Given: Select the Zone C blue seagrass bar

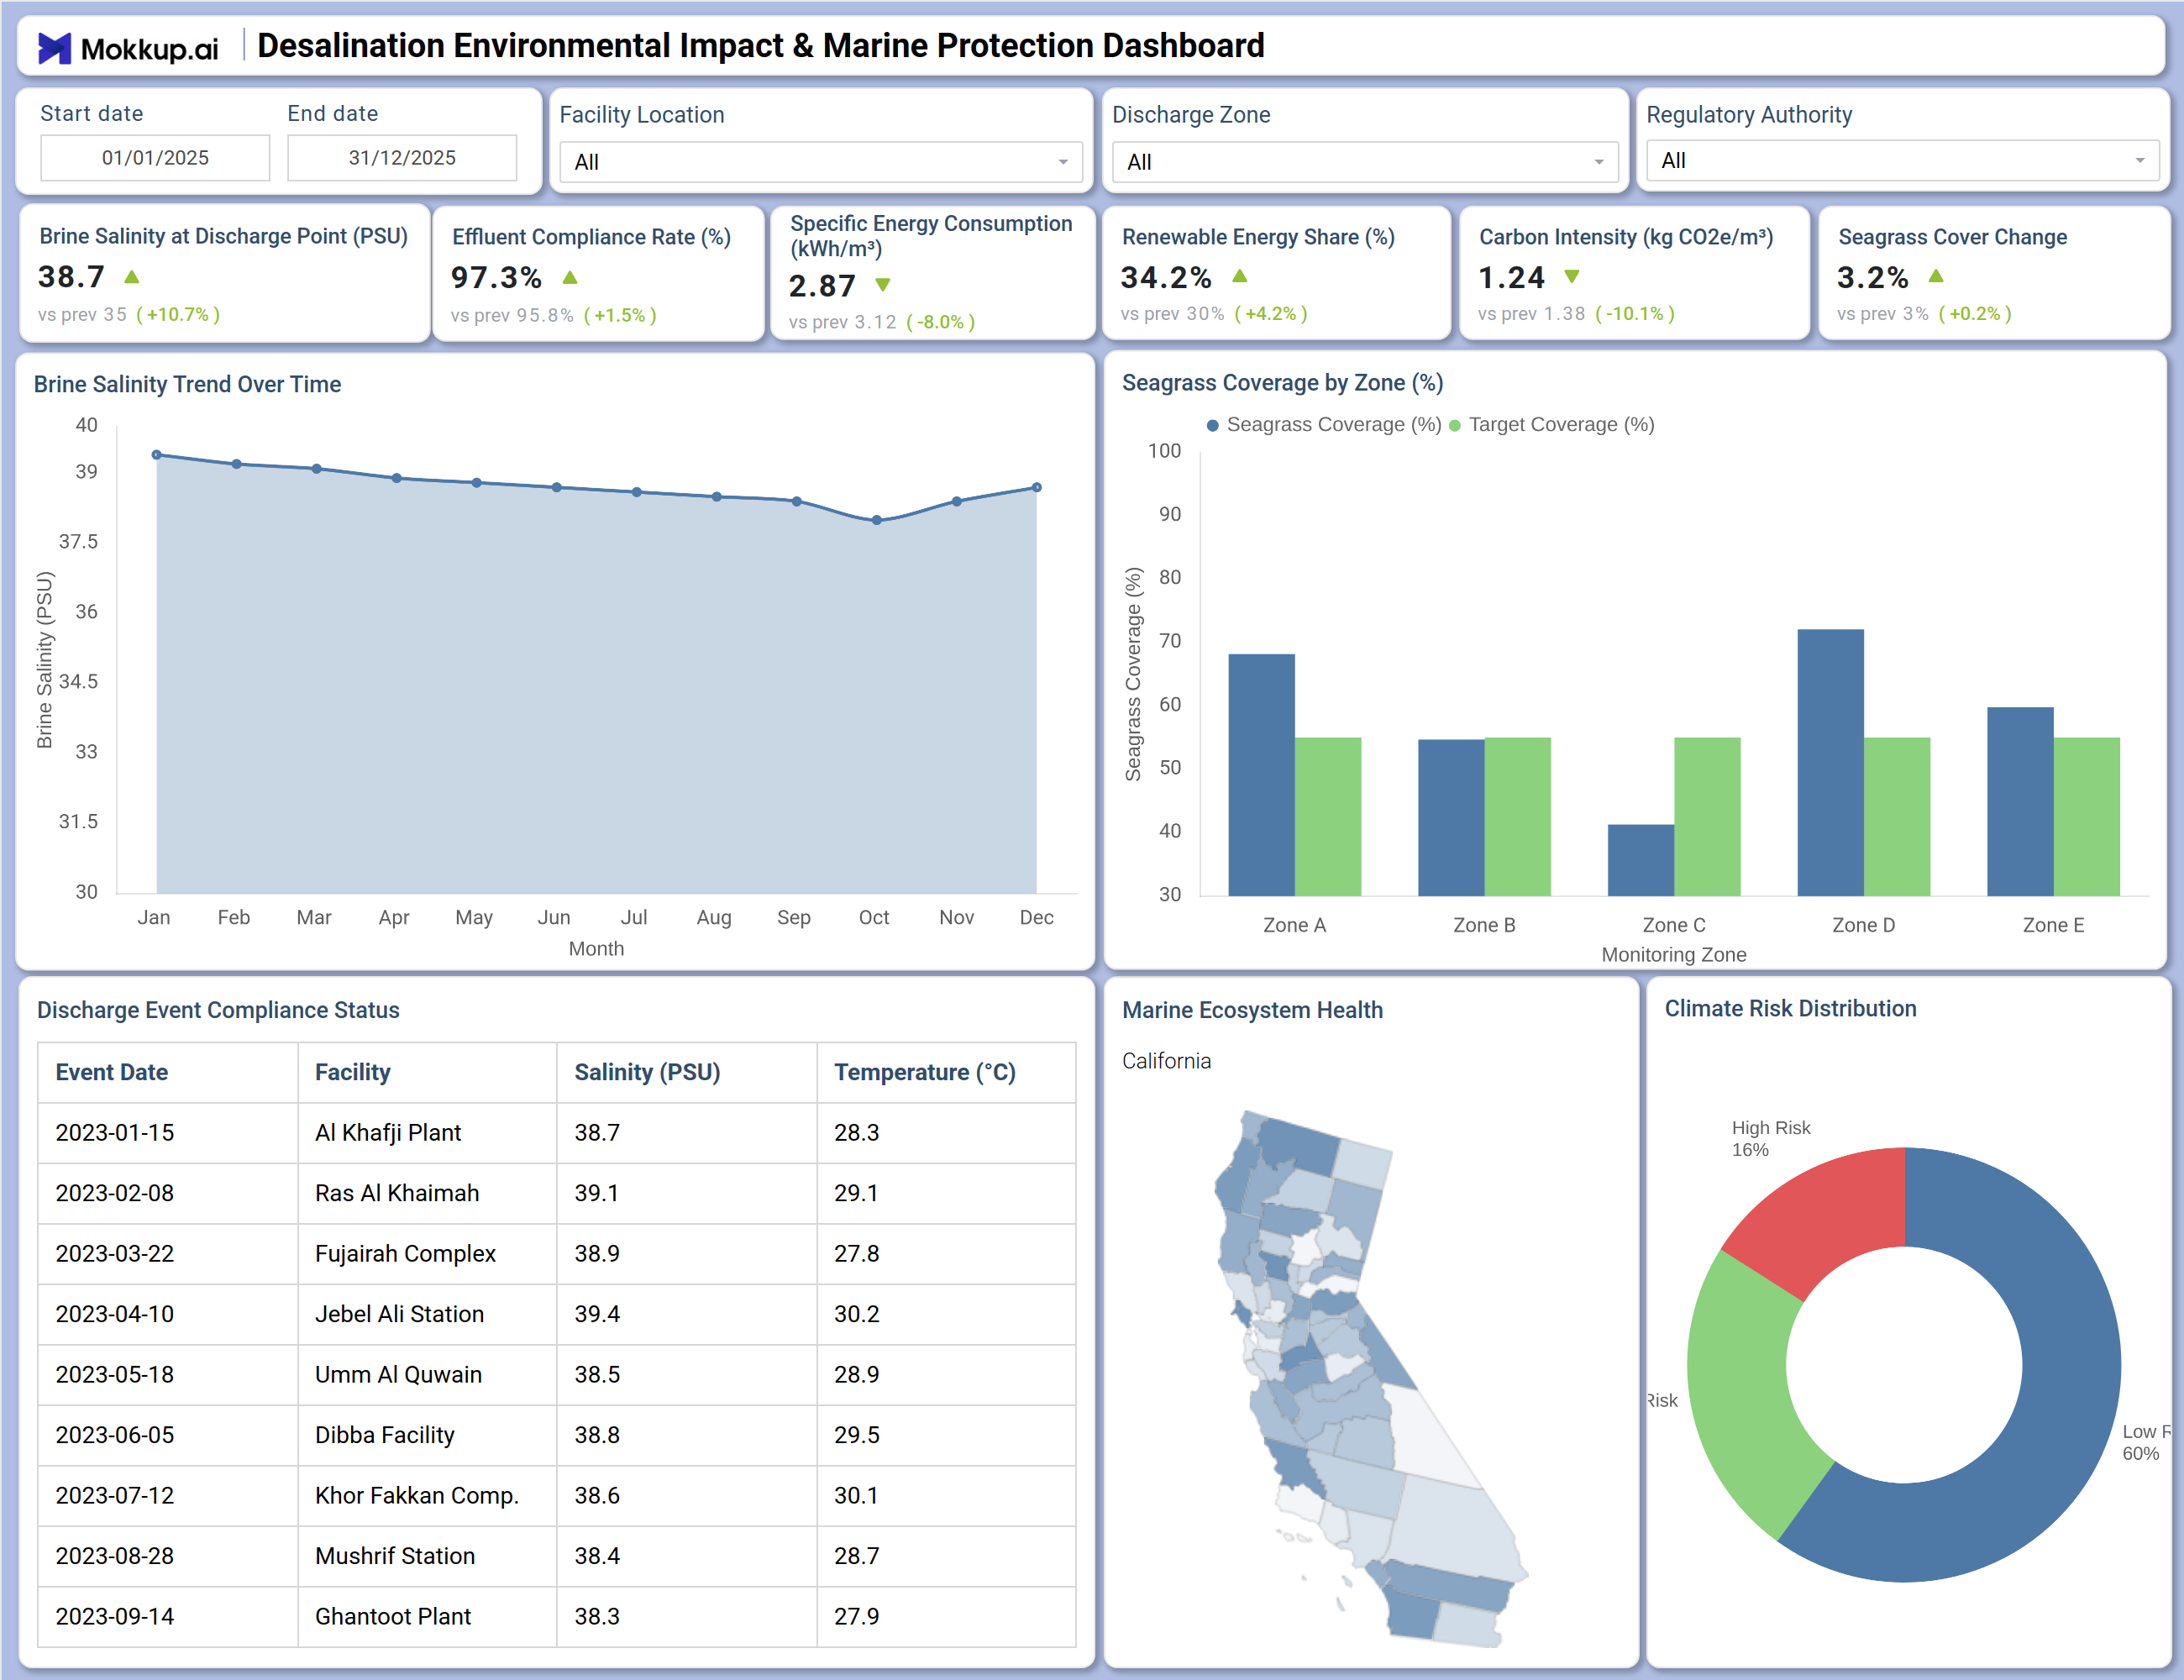Looking at the screenshot, I should click(x=1640, y=860).
